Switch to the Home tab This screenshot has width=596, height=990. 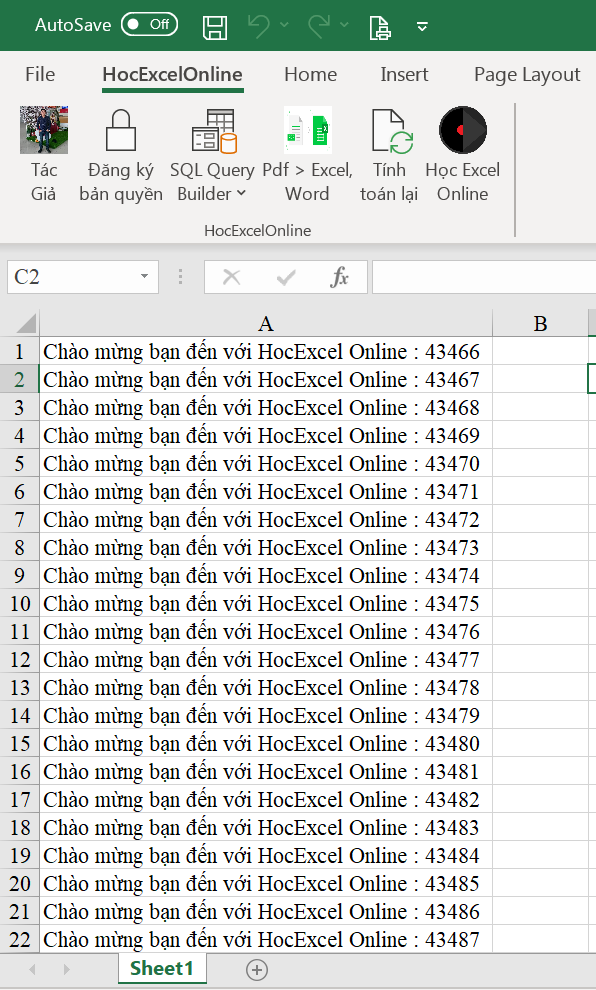tap(310, 75)
